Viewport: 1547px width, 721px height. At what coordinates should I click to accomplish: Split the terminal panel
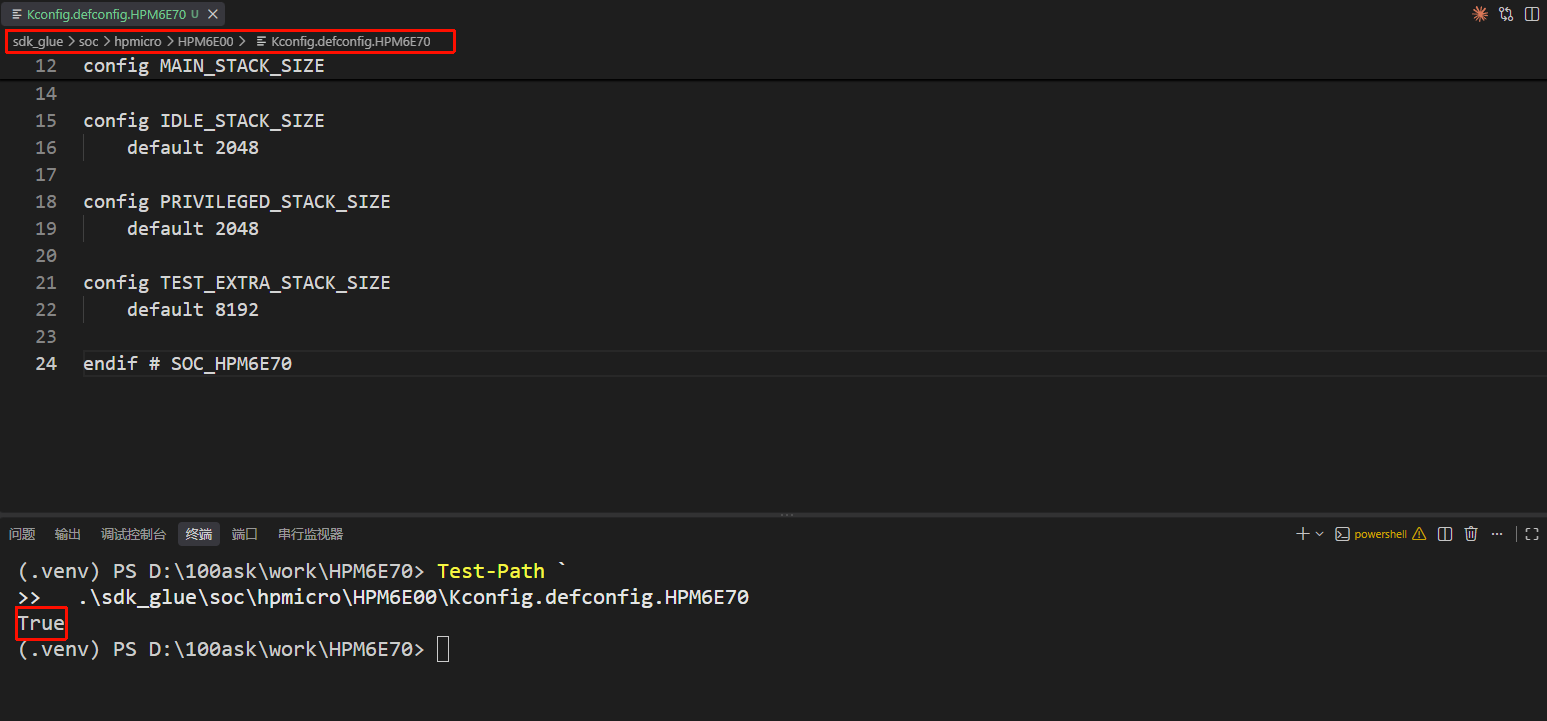[1445, 534]
